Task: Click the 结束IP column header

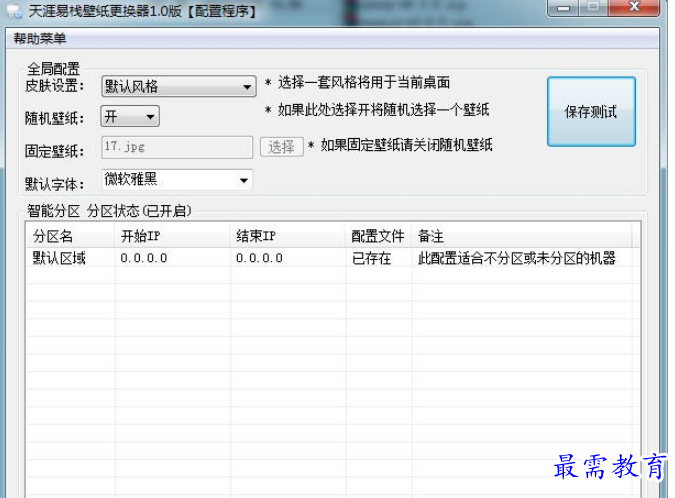Action: pyautogui.click(x=288, y=236)
